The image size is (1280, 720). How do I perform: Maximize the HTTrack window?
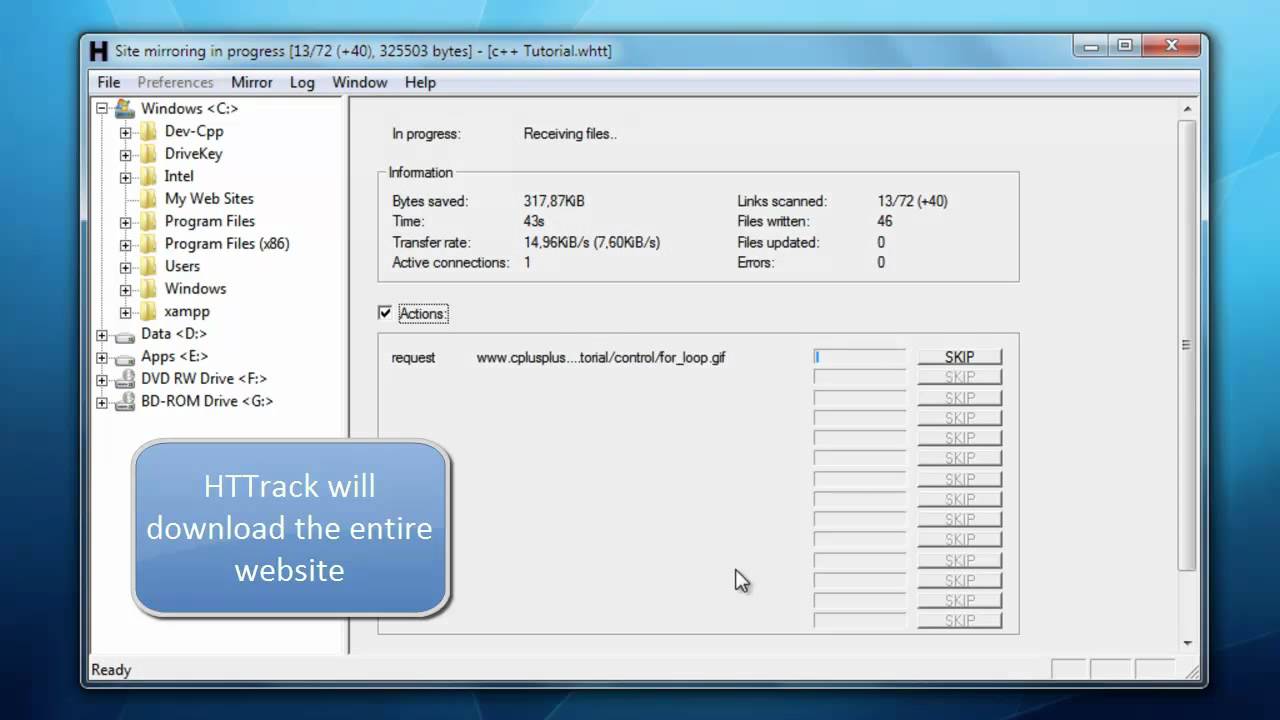tap(1124, 46)
